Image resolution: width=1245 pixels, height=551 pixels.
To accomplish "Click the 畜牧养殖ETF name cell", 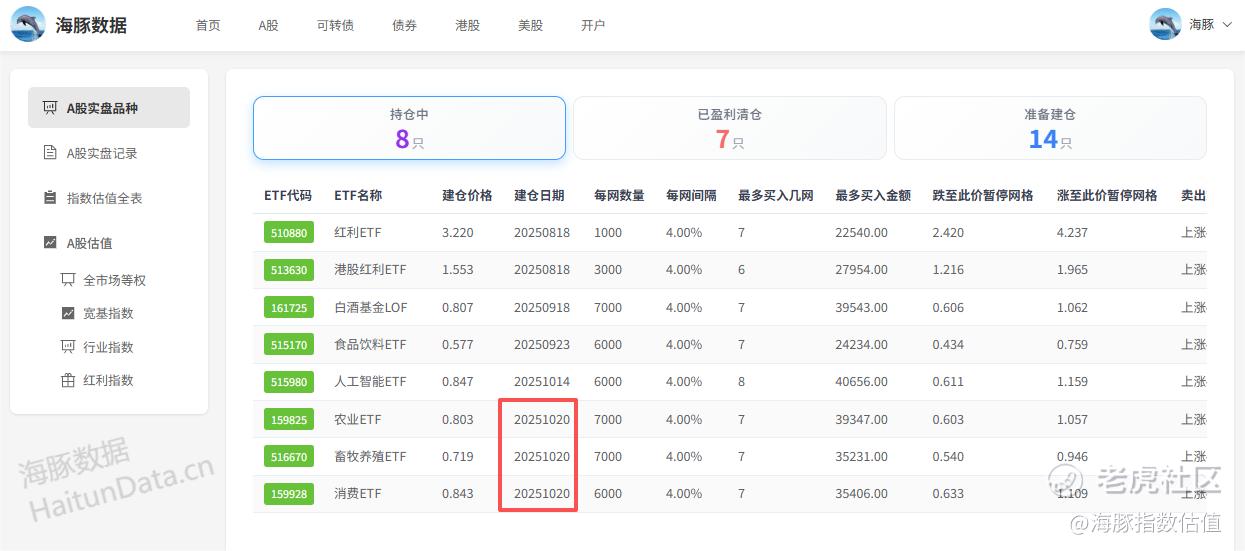I will [x=370, y=457].
